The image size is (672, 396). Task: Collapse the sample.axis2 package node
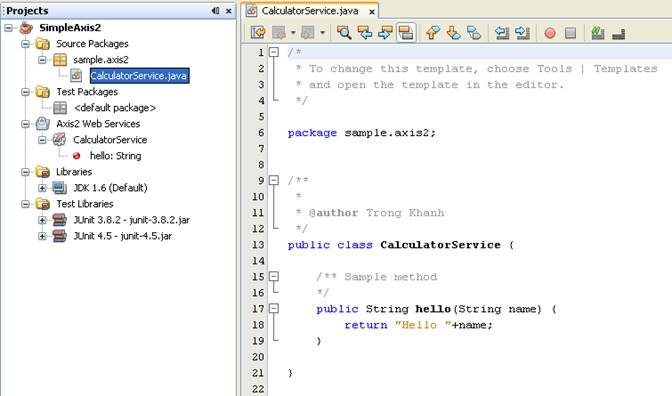[x=42, y=60]
